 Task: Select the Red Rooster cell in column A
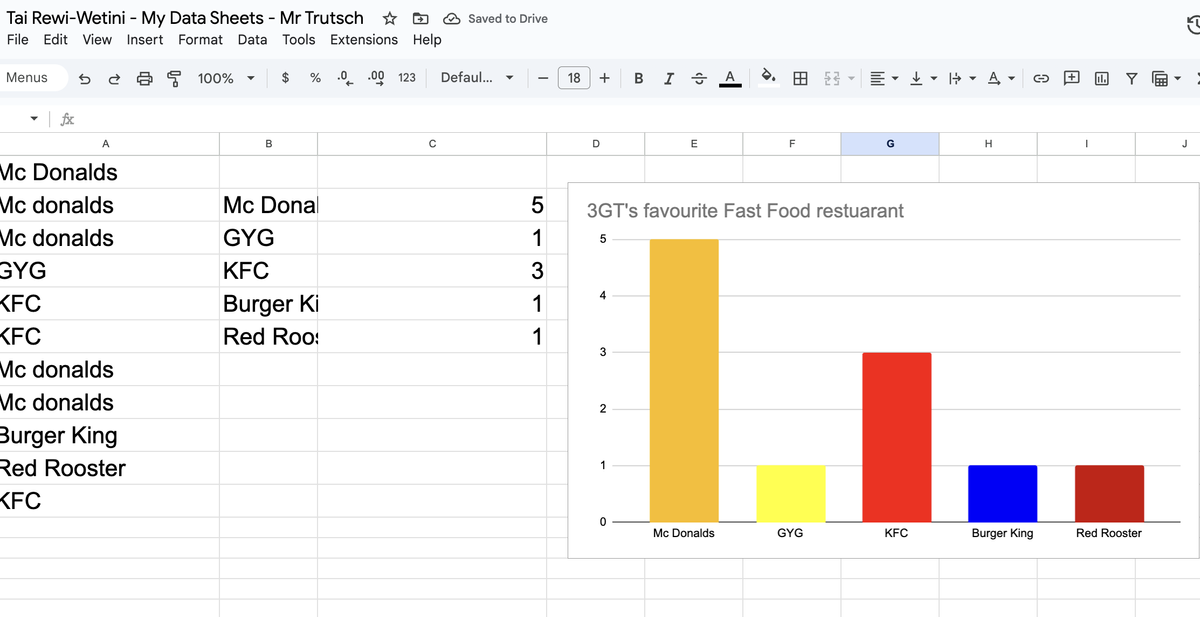click(109, 468)
